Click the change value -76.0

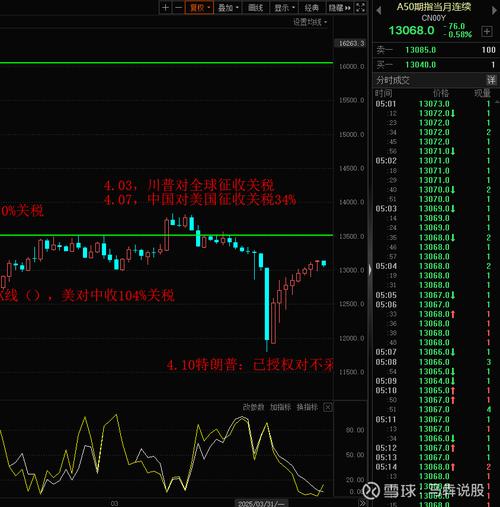coord(455,26)
